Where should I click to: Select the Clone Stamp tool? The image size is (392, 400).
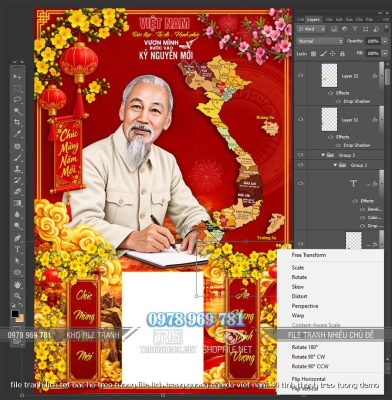point(17,169)
